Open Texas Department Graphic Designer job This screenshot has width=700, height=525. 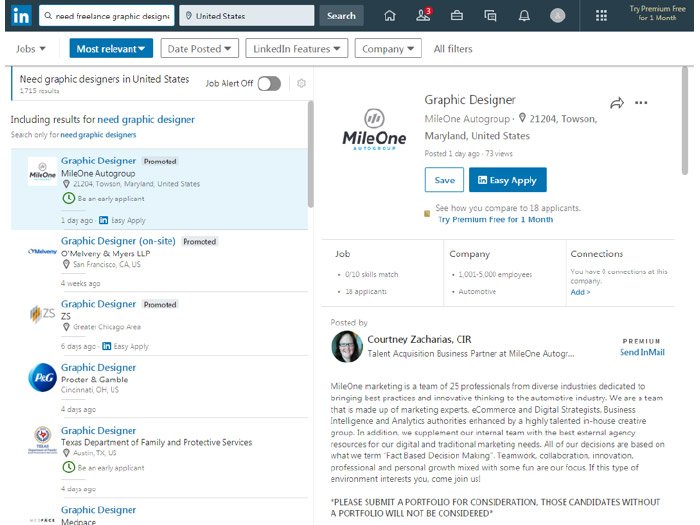pos(98,431)
